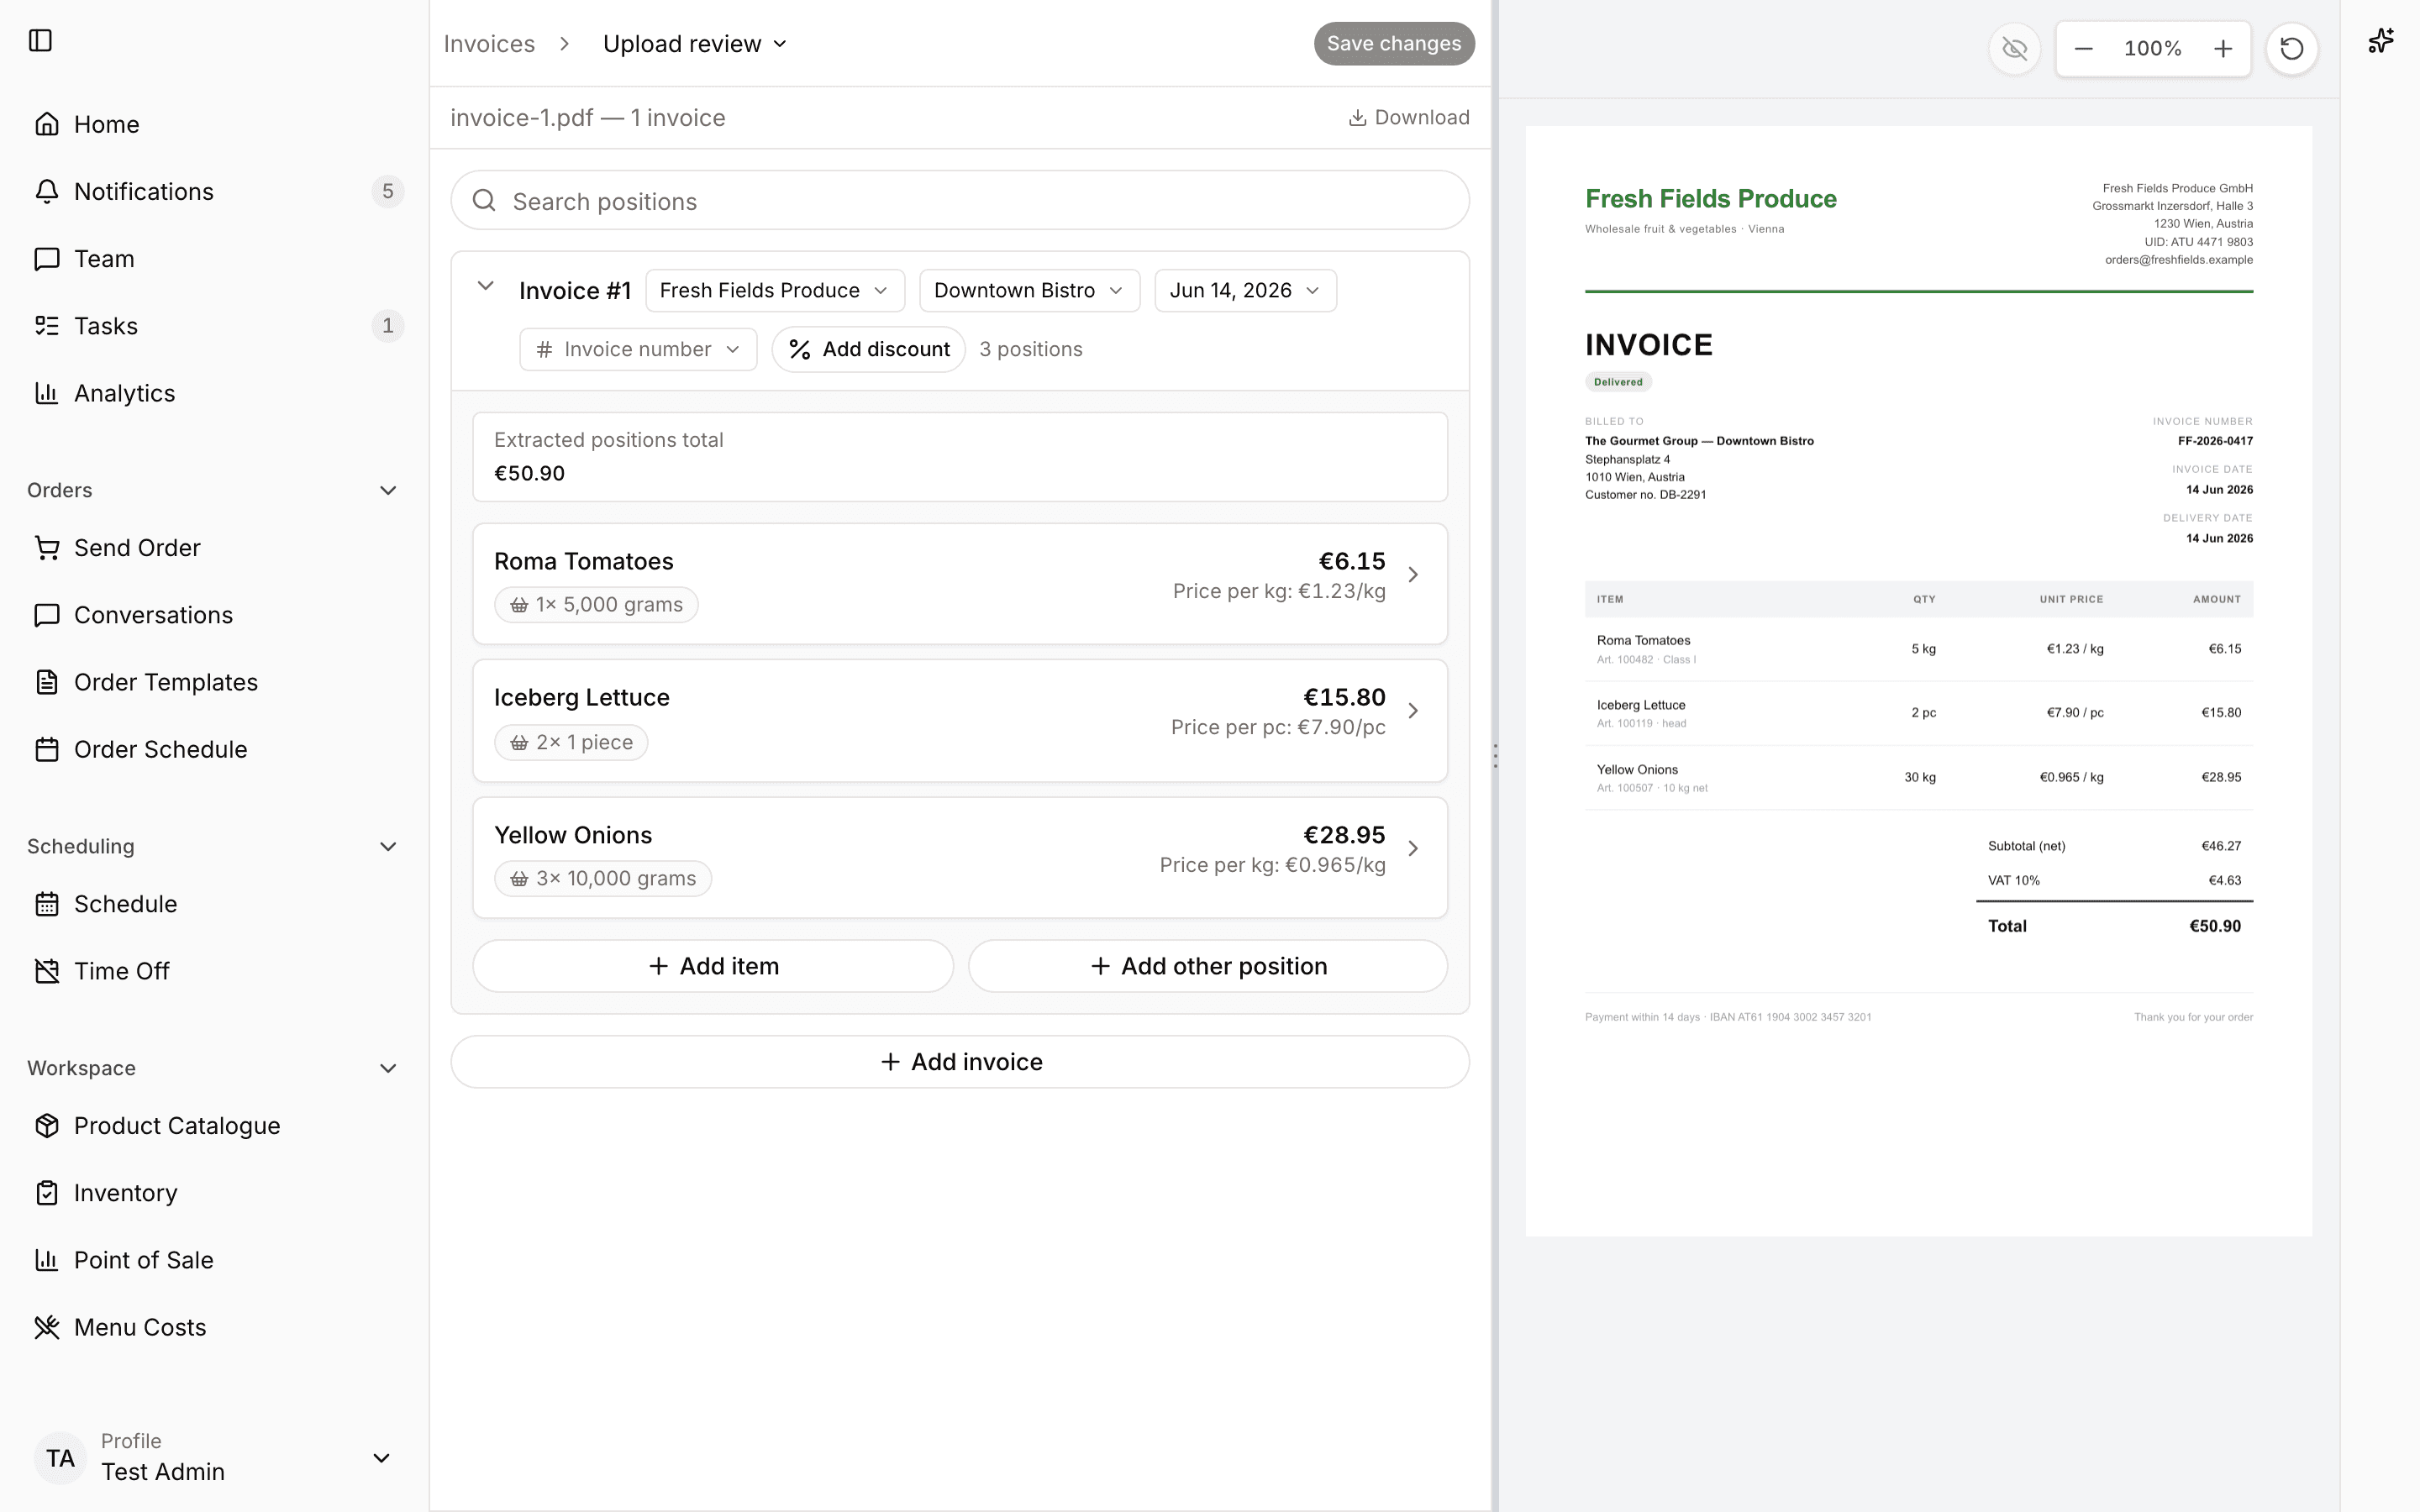The height and width of the screenshot is (1512, 2420).
Task: Open Notifications in sidebar
Action: [x=215, y=191]
